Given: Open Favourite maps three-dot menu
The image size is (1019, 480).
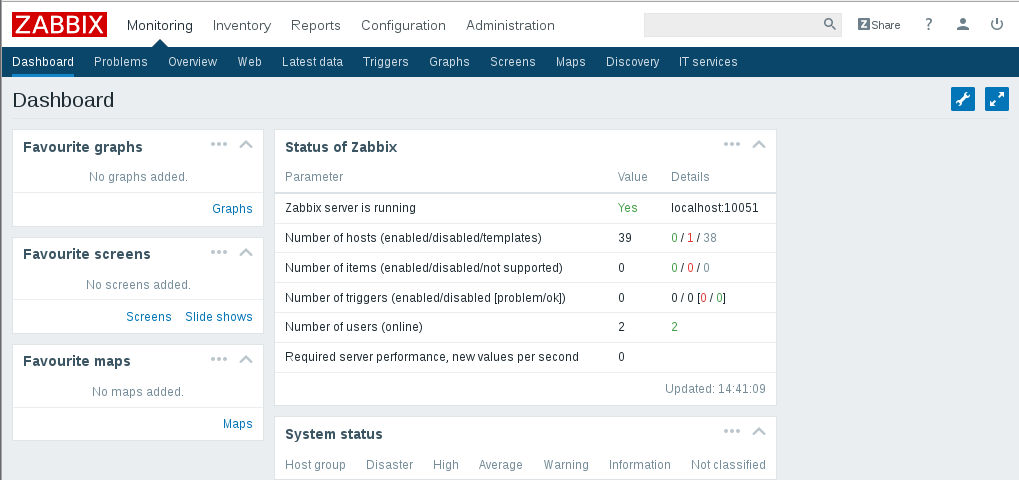Looking at the screenshot, I should (219, 359).
